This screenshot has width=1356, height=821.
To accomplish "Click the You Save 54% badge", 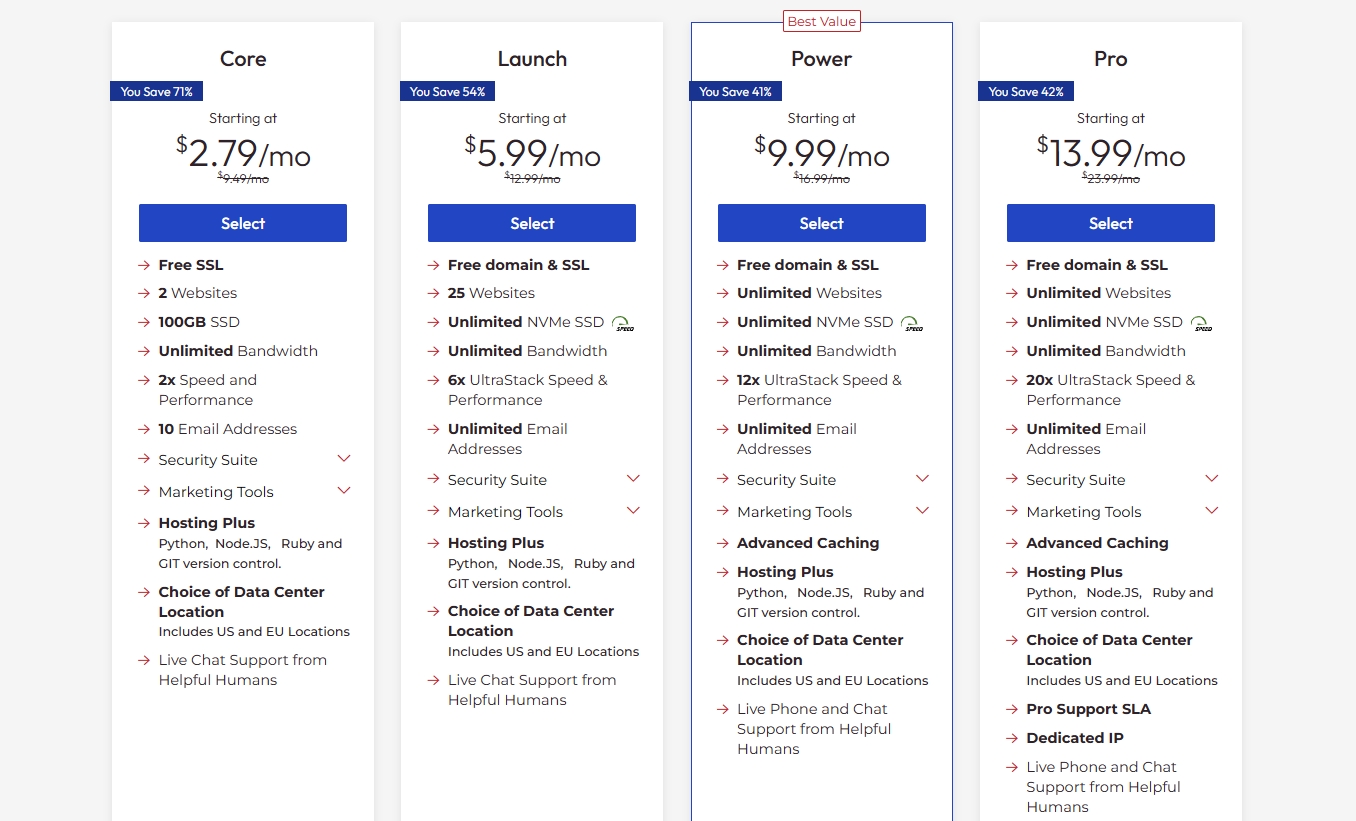I will [447, 91].
